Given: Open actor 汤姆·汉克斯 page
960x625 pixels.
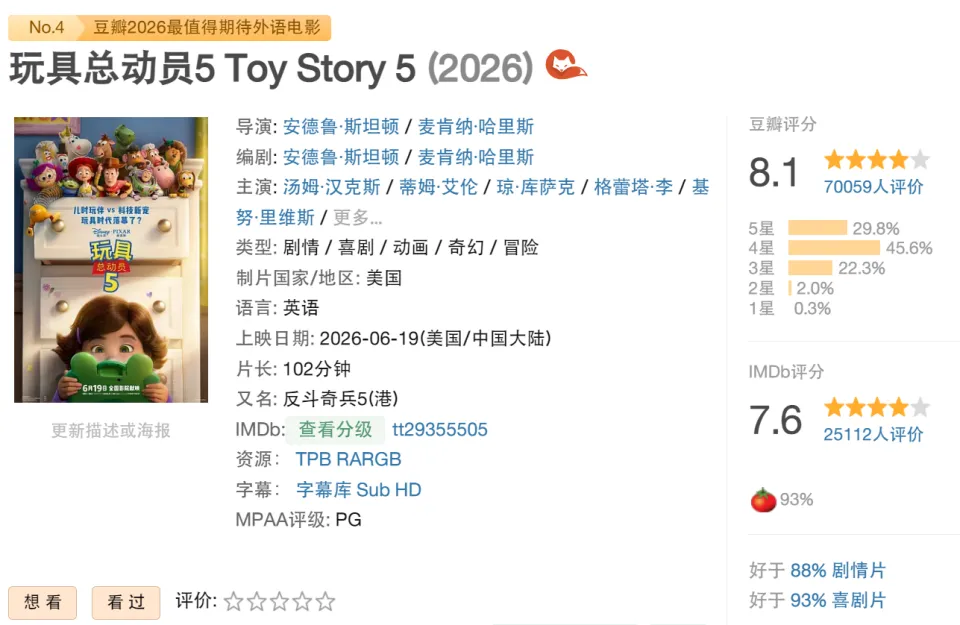Looking at the screenshot, I should pos(331,187).
